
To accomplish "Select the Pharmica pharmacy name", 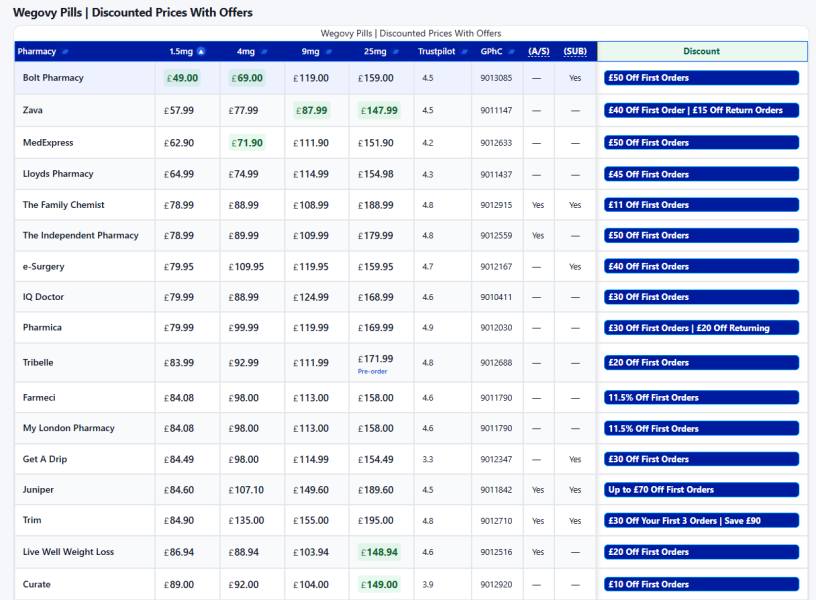I will [42, 327].
